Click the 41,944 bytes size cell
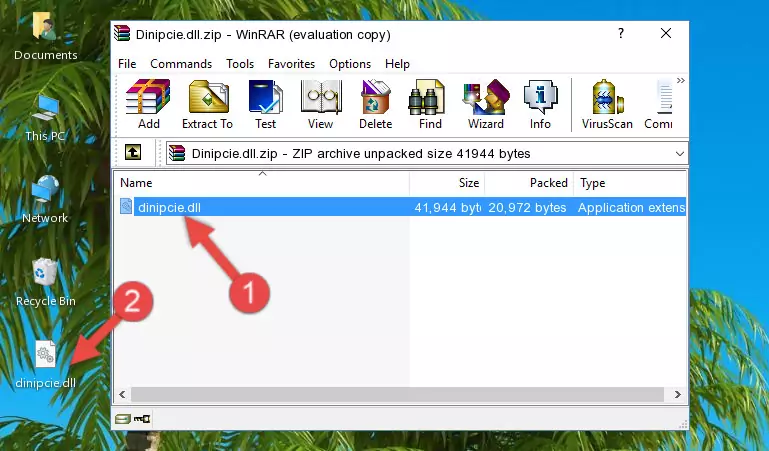The image size is (769, 451). click(x=447, y=207)
